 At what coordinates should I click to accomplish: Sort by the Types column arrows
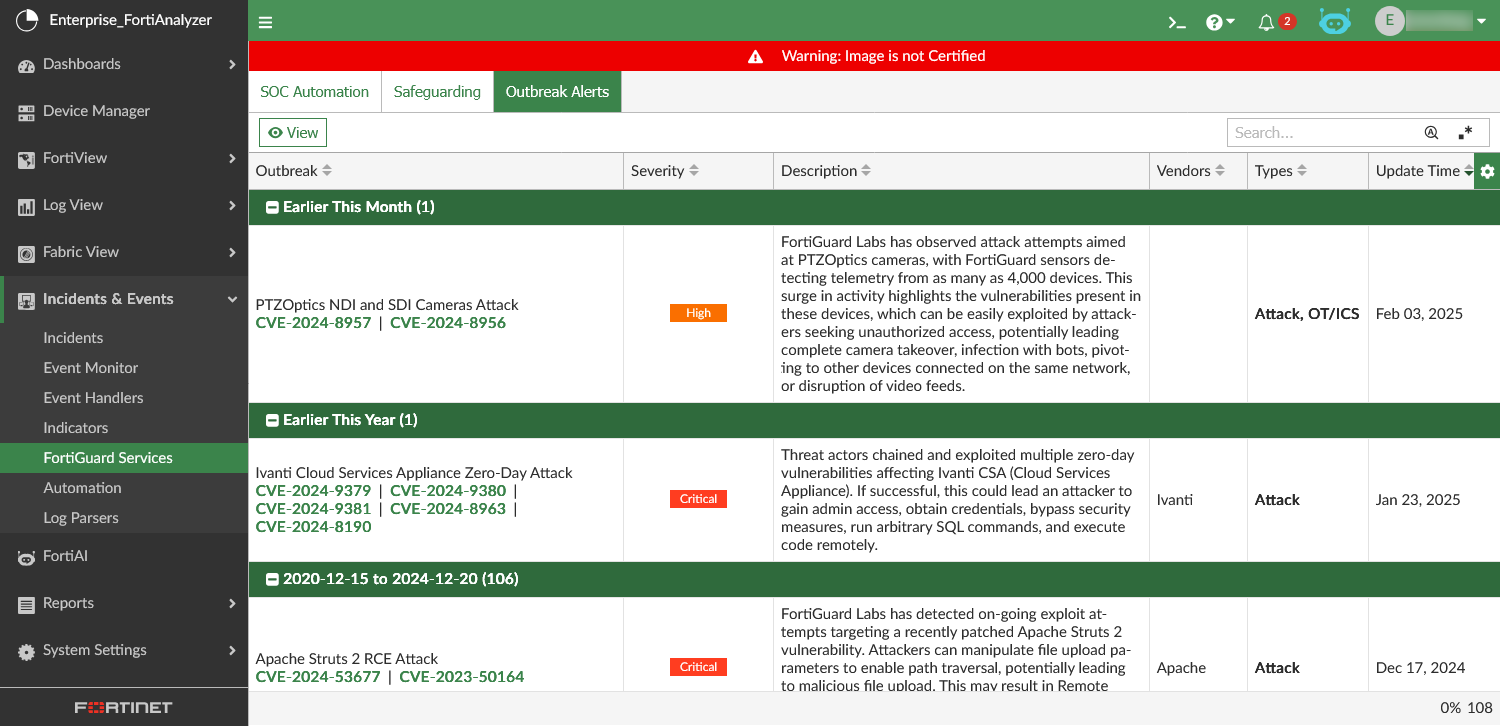(x=1302, y=171)
